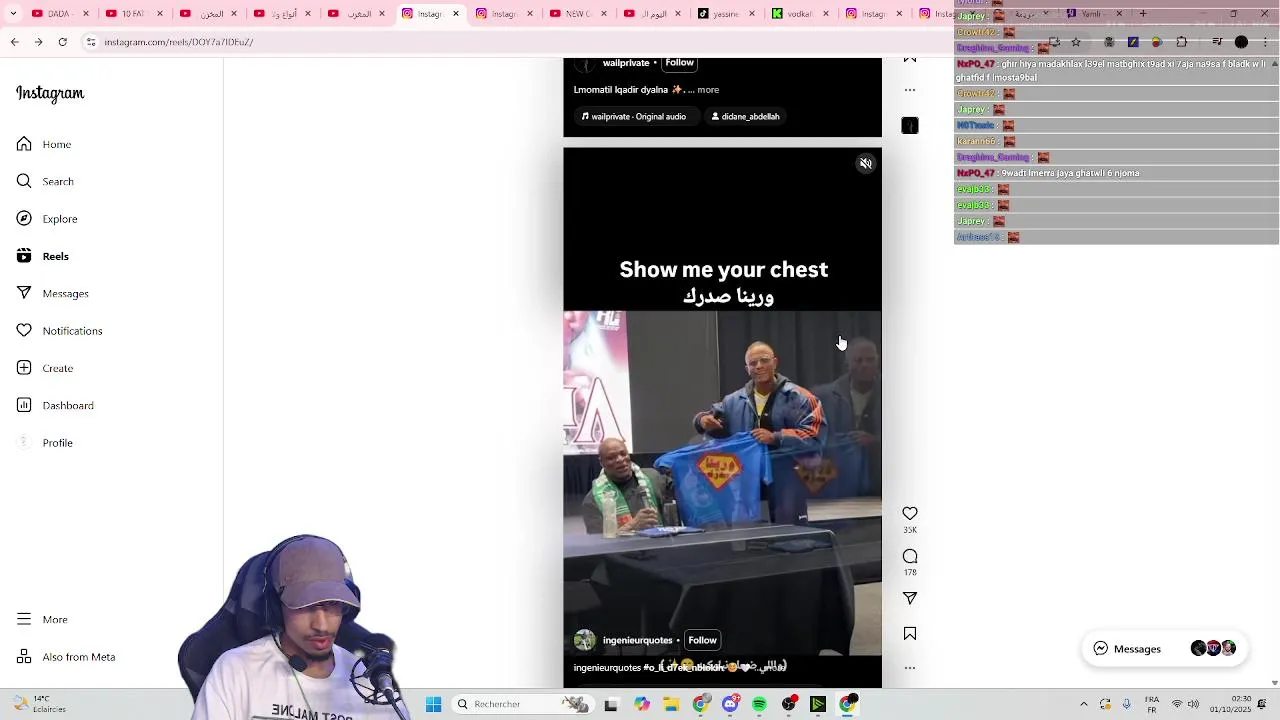The width and height of the screenshot is (1280, 720).
Task: Switch to the 10 FAT YouTube tab
Action: pyautogui.click(x=134, y=14)
